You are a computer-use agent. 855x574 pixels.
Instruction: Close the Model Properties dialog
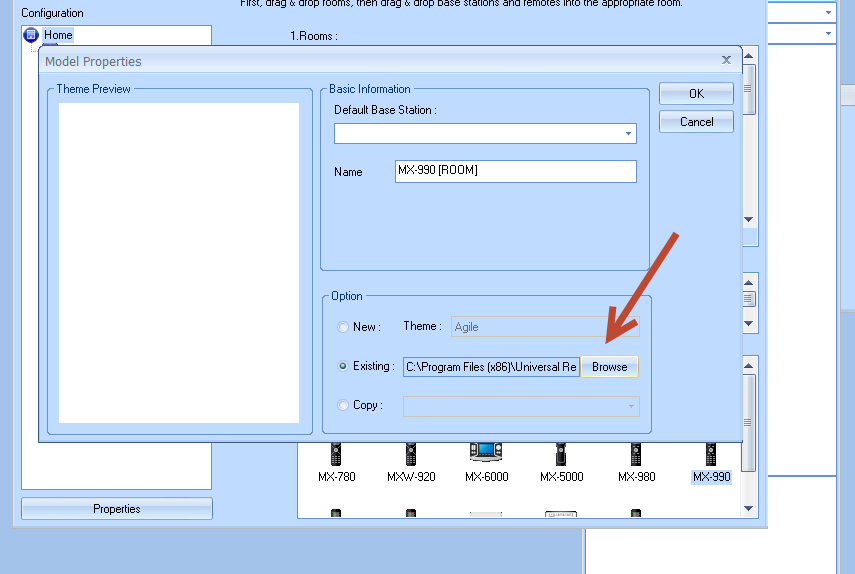726,61
